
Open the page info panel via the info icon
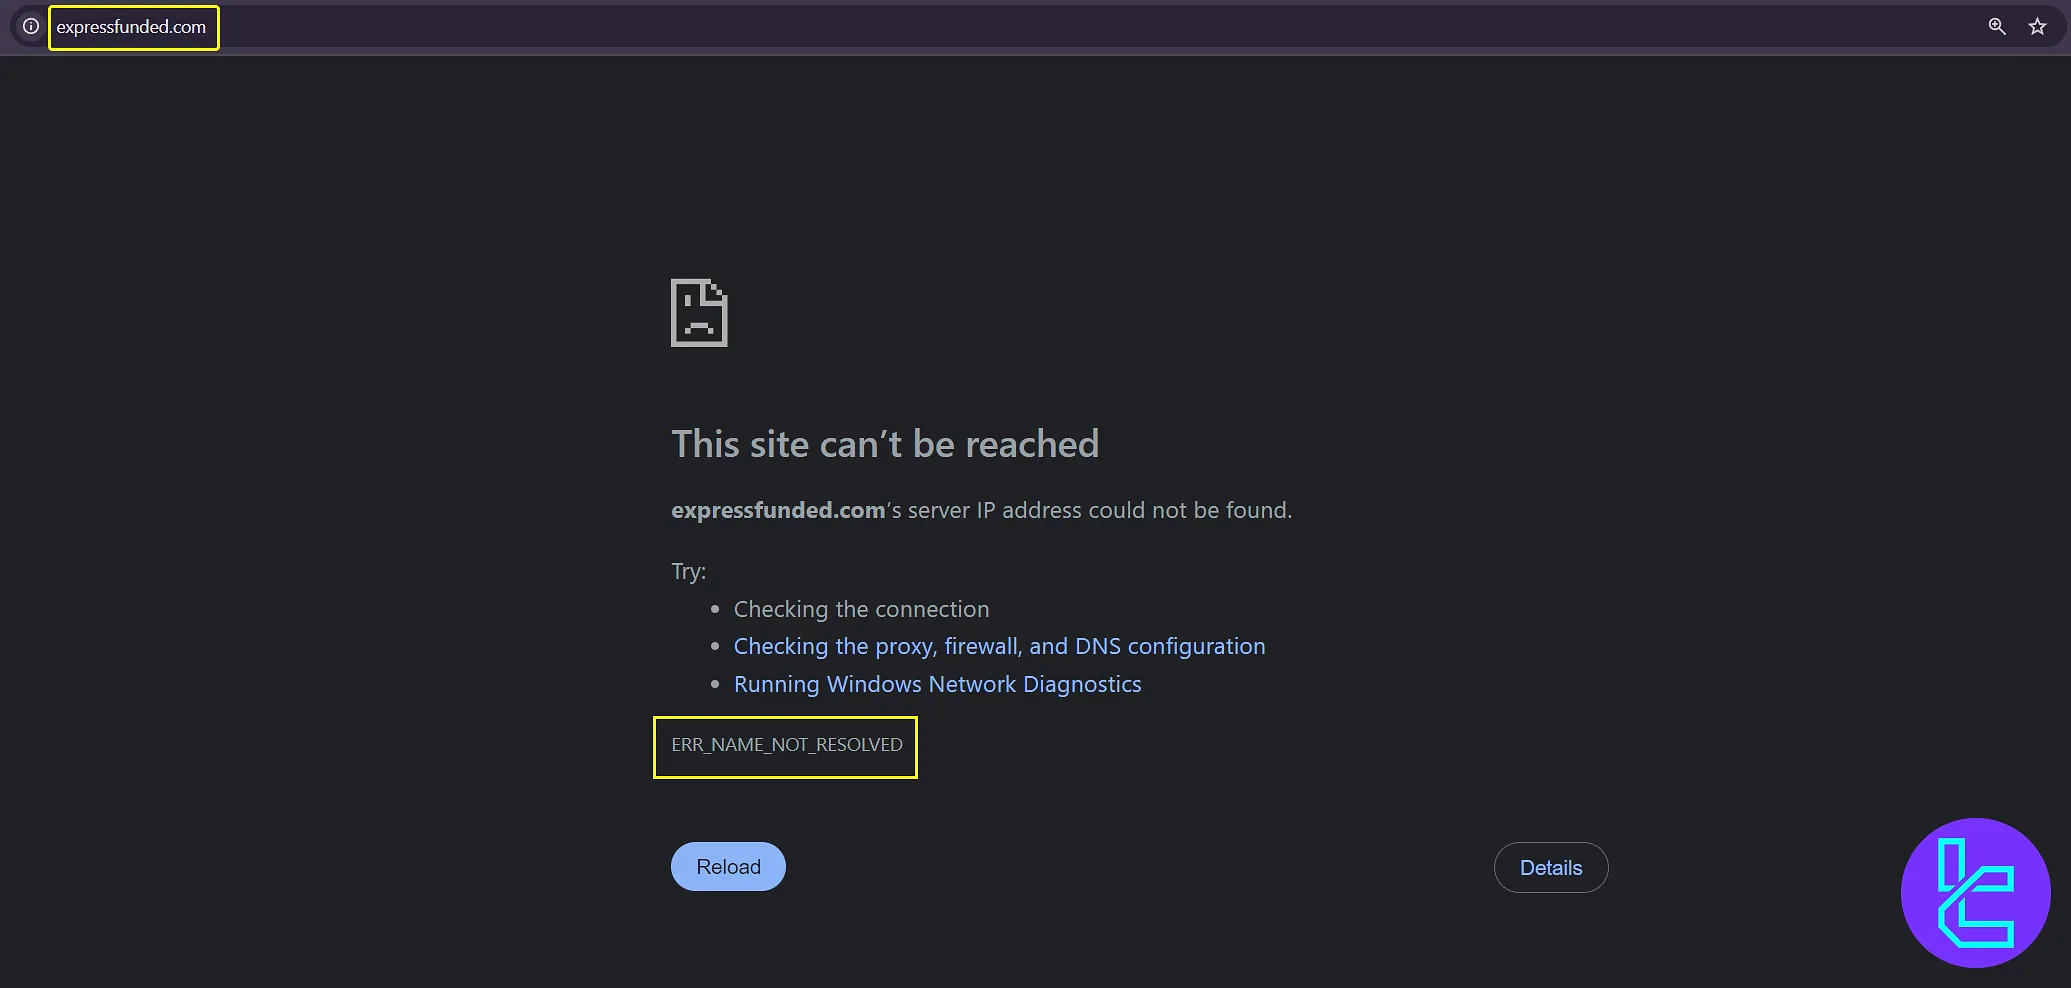click(x=30, y=27)
